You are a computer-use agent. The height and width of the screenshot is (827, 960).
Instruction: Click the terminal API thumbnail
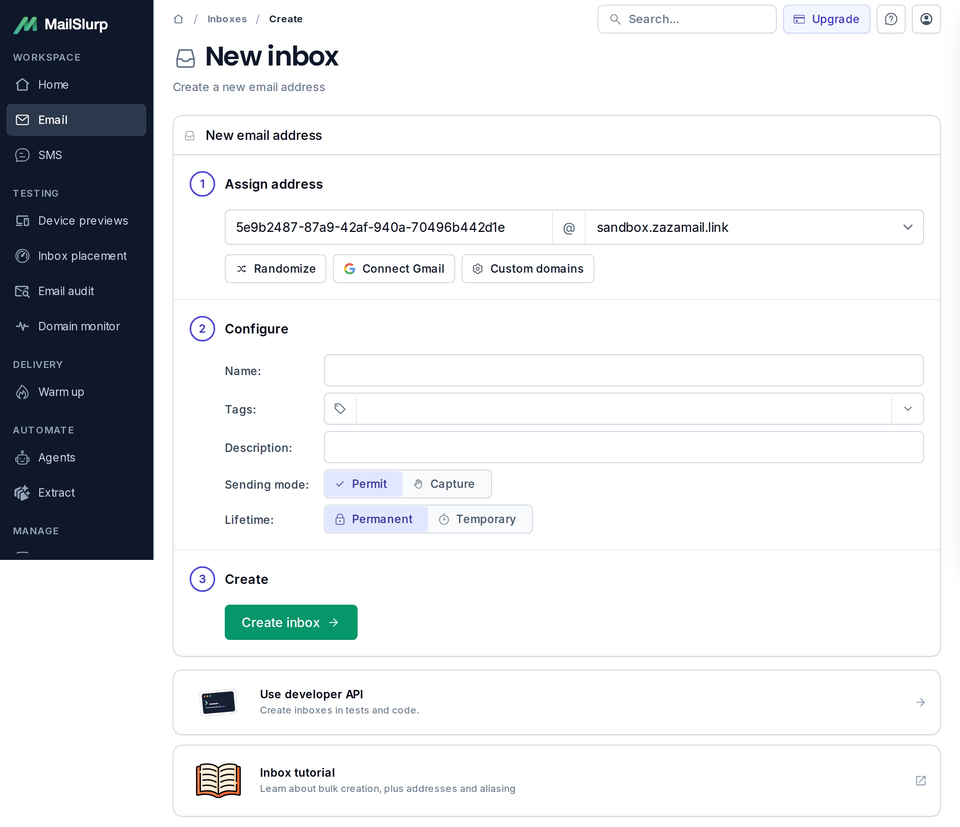[219, 702]
